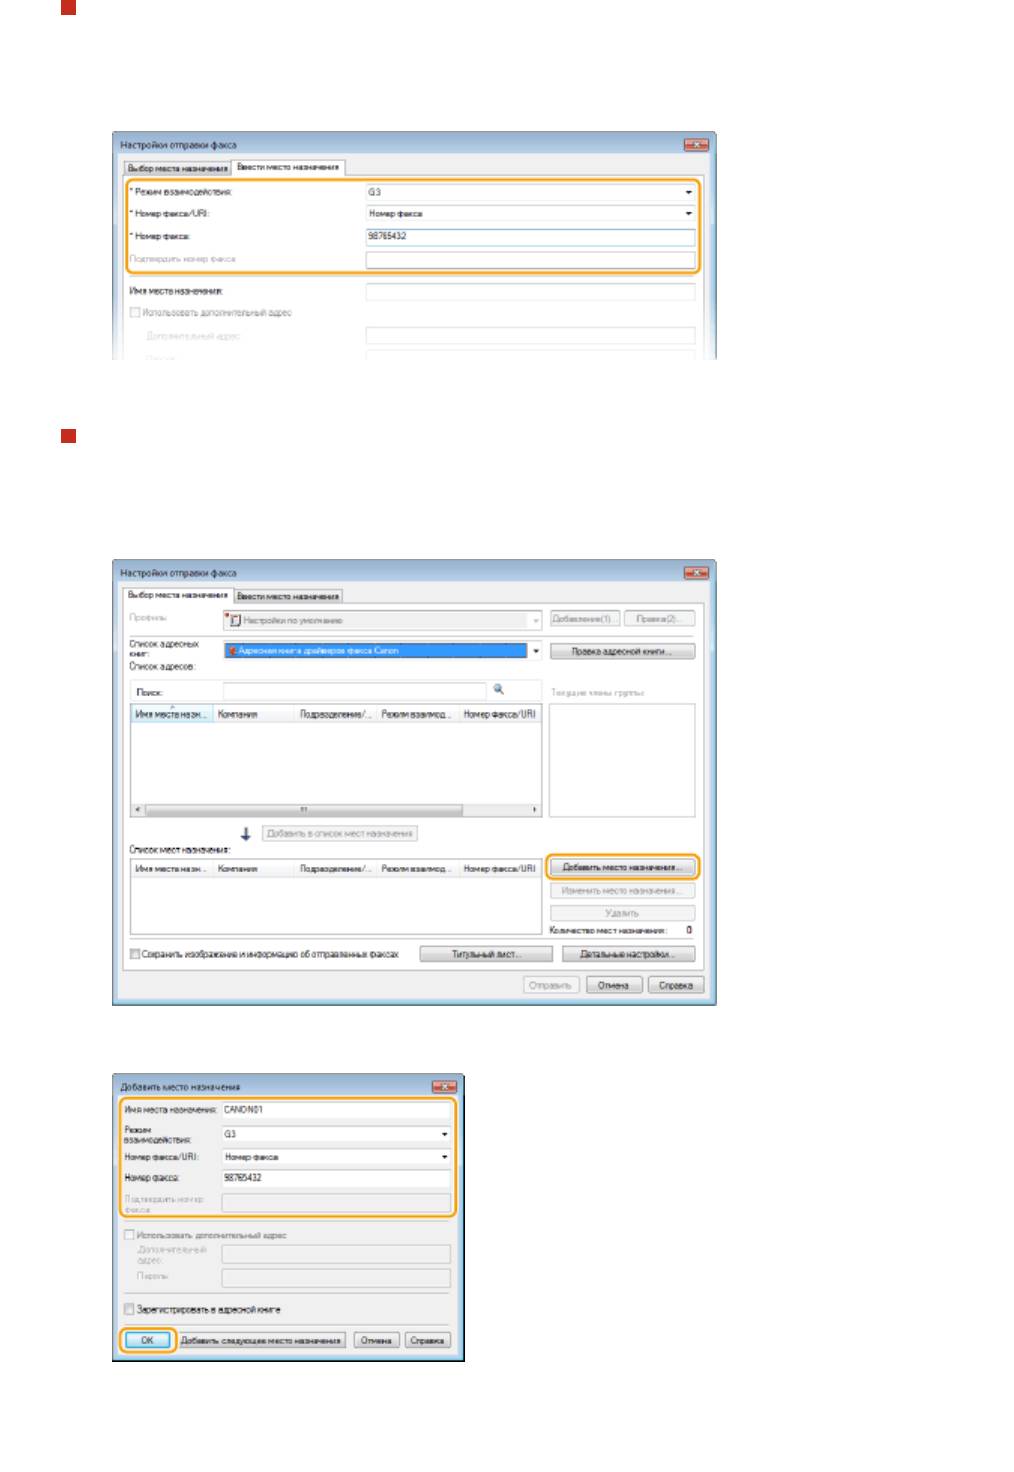Check Сохранить изображение и информацию об отправленных факсах
Screen dimensions: 1014x1472
135,955
